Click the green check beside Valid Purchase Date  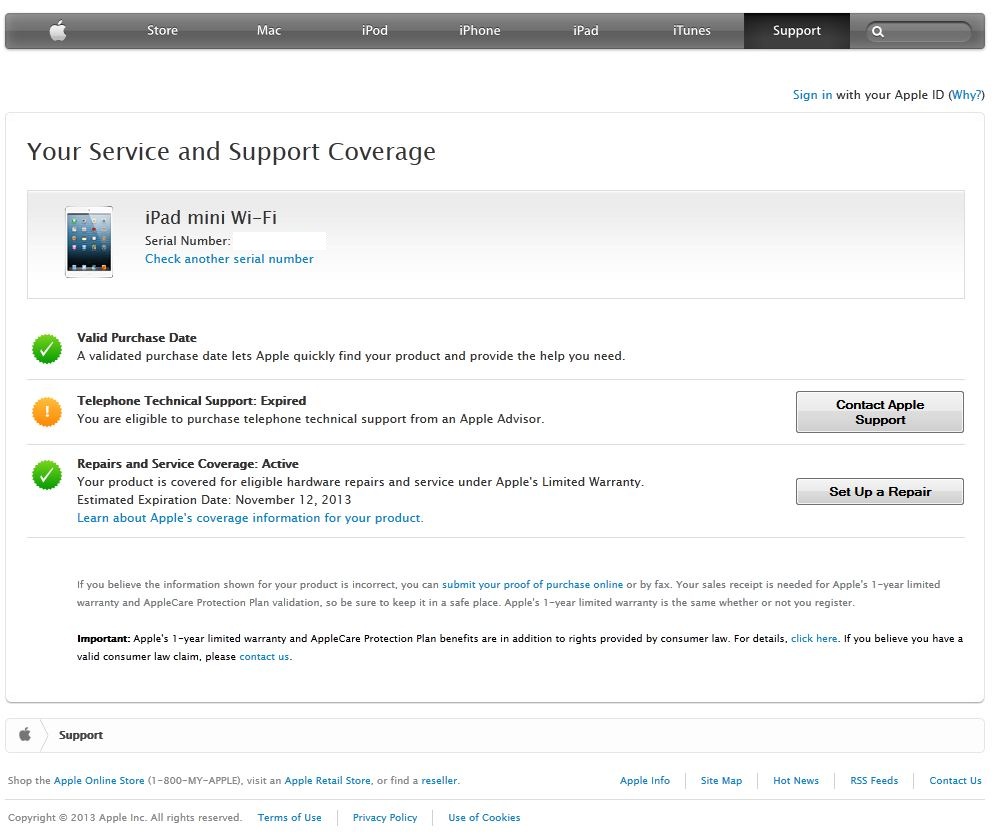click(x=47, y=349)
